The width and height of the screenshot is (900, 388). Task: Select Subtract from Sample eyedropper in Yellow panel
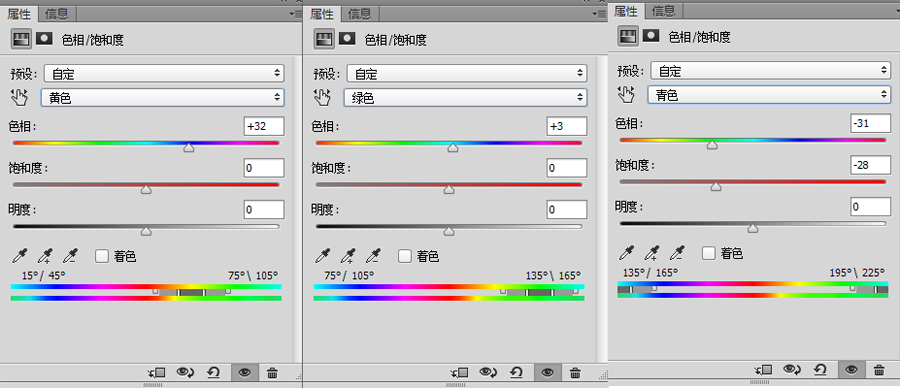coord(71,255)
